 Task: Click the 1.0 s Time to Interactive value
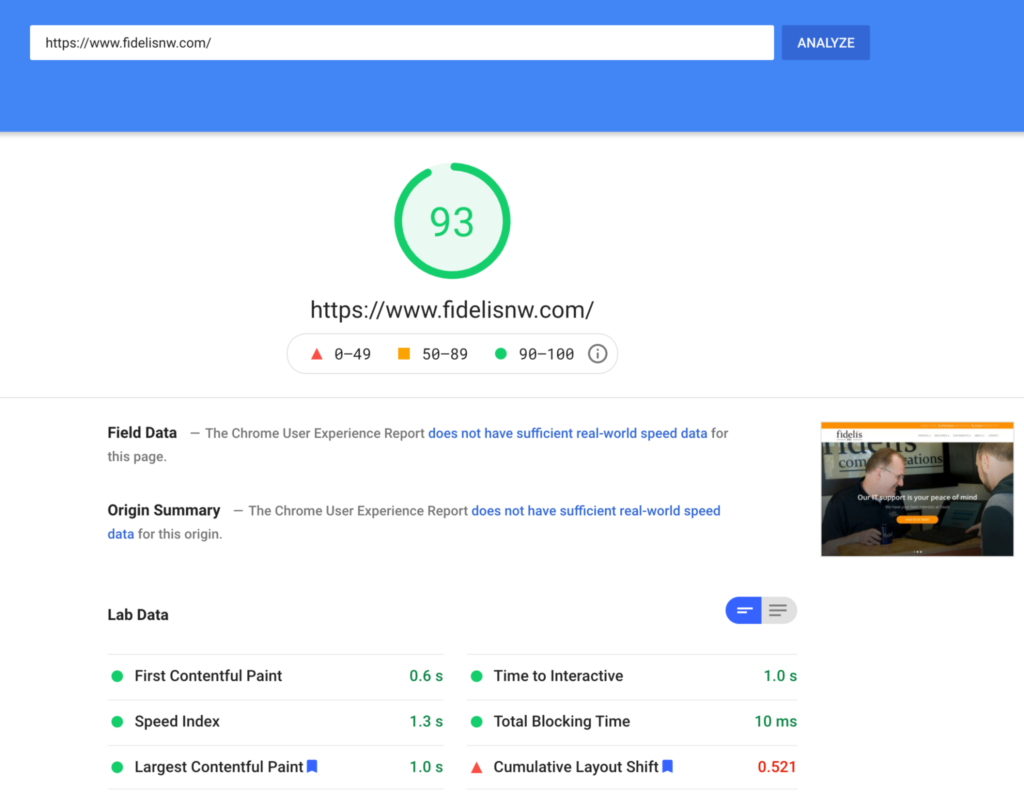coord(780,676)
